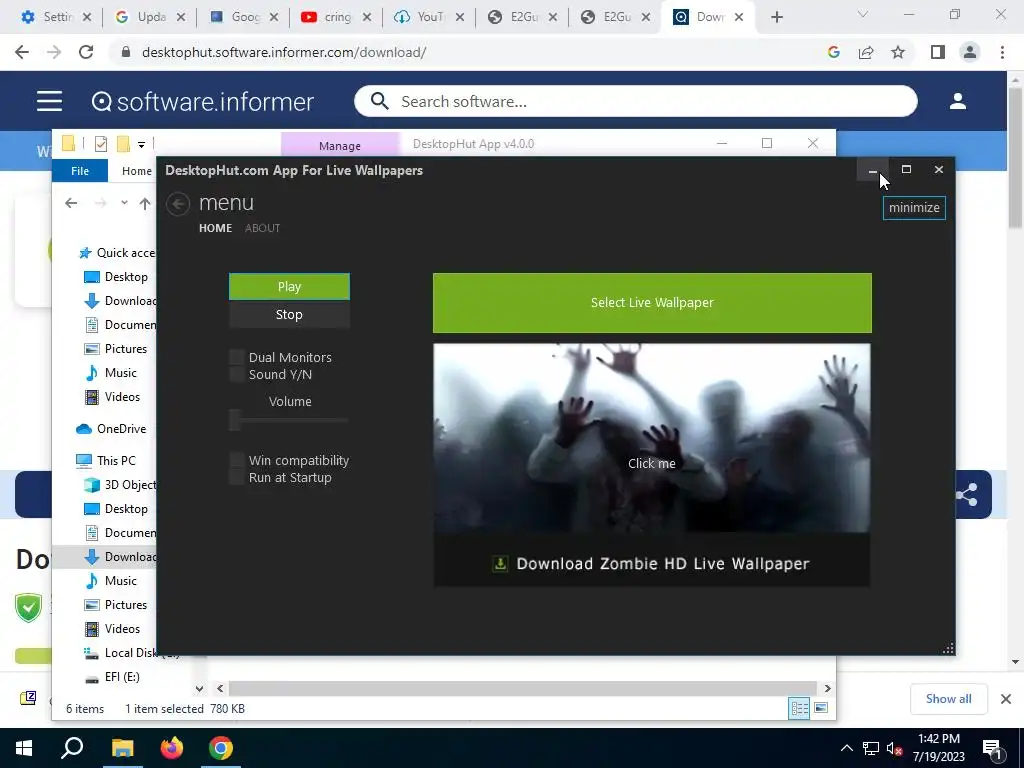Viewport: 1024px width, 768px height.
Task: Click navigation pane scroll down arrow
Action: click(199, 688)
